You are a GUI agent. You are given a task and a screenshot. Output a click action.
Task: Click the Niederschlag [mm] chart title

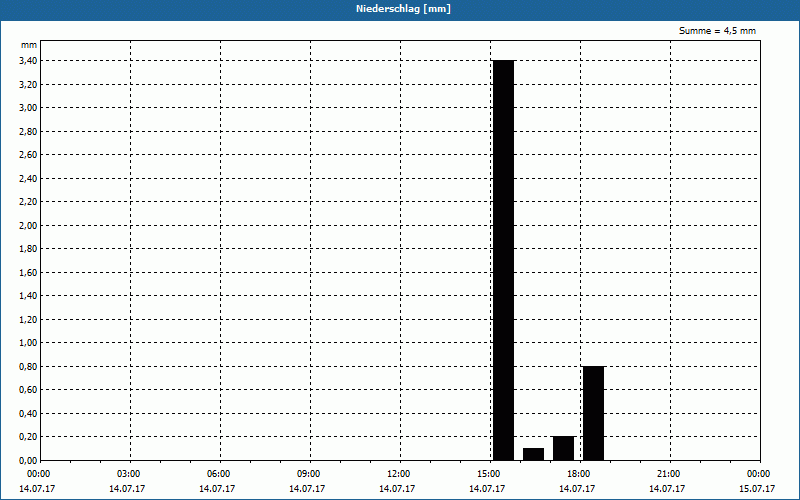pyautogui.click(x=403, y=9)
